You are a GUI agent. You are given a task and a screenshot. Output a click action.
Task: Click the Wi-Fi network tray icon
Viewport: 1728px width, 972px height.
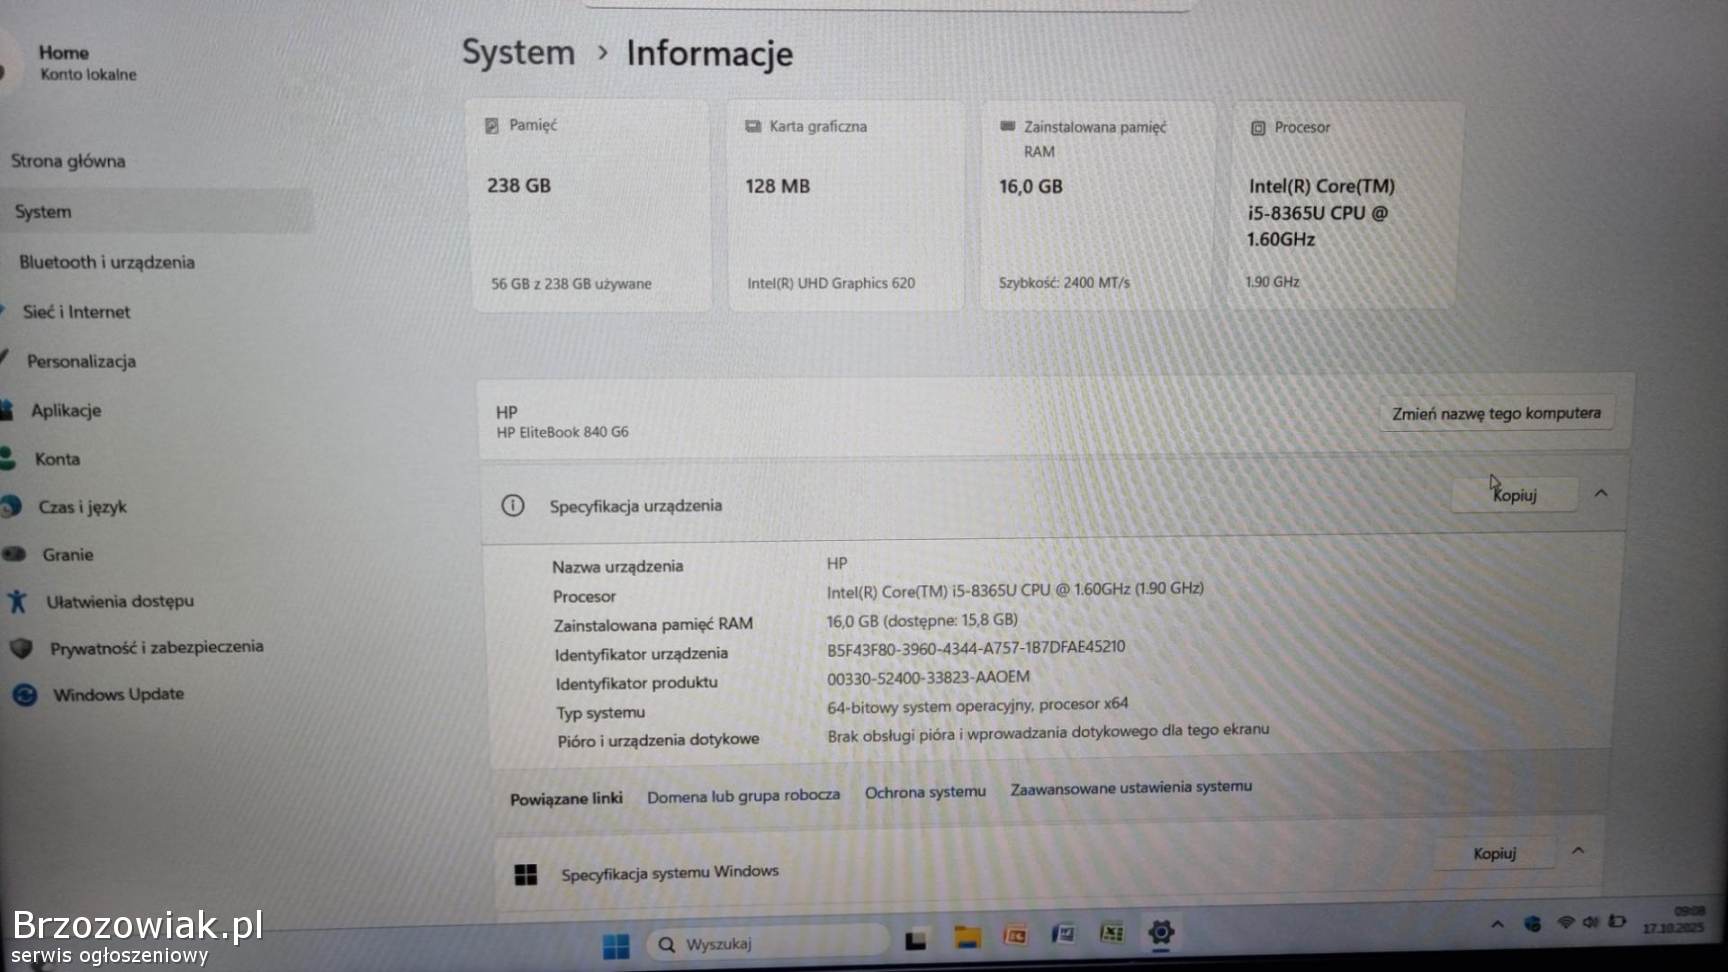click(x=1565, y=923)
